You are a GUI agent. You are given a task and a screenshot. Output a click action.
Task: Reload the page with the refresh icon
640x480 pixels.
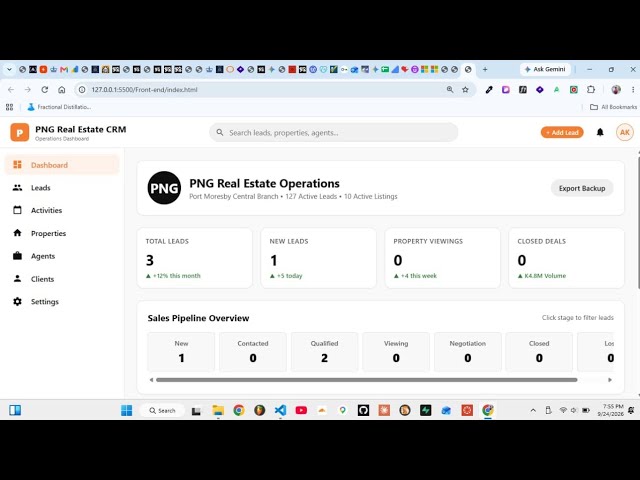[x=44, y=89]
